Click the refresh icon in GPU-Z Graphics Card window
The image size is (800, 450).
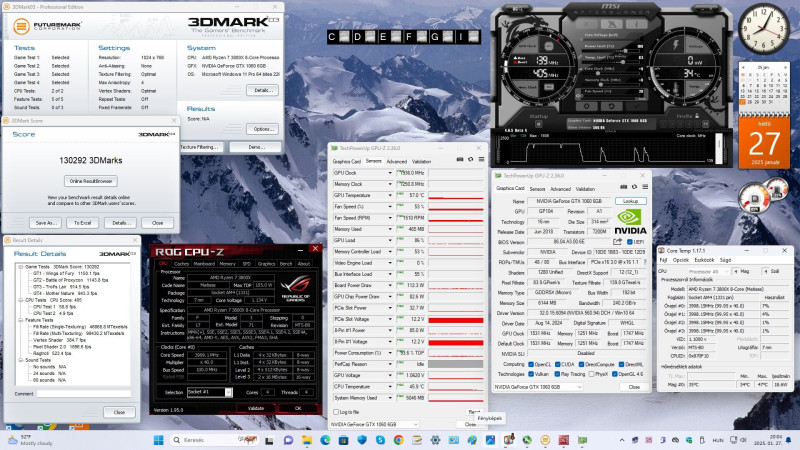coord(634,187)
